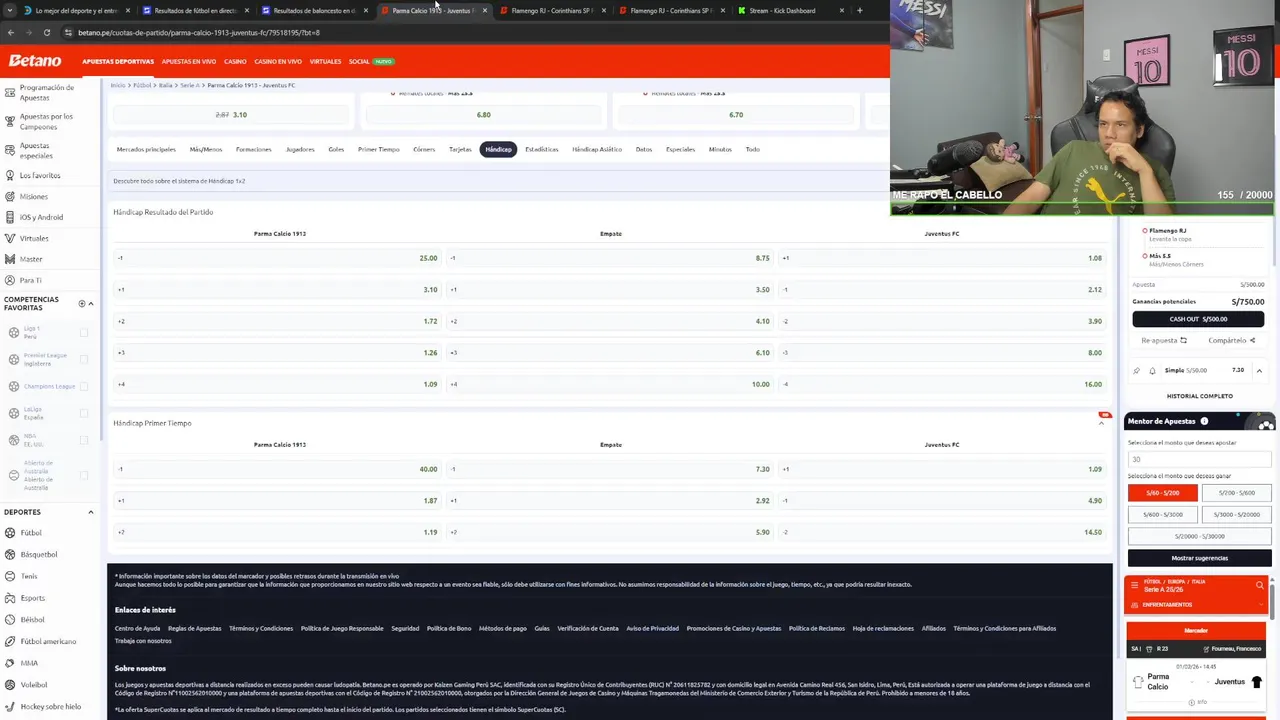Viewport: 1280px width, 720px height.
Task: Reload the browser page
Action: [46, 32]
